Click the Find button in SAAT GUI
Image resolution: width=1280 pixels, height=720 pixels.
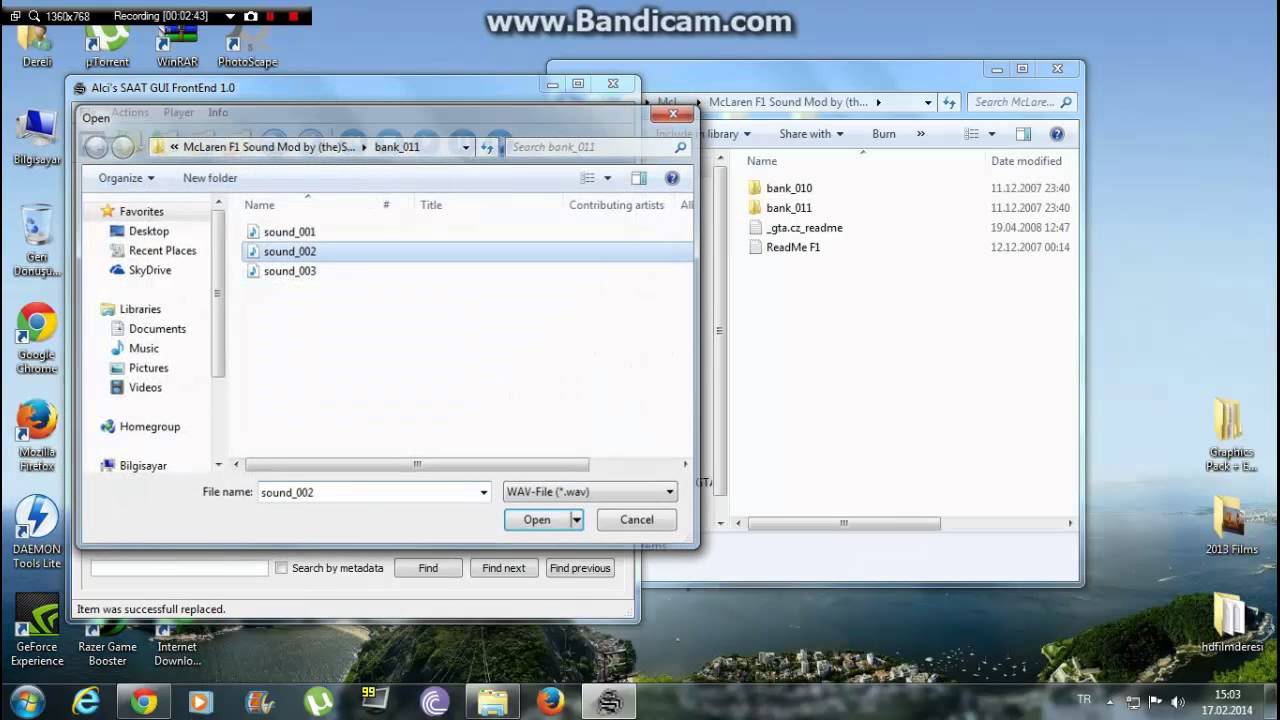click(x=428, y=568)
